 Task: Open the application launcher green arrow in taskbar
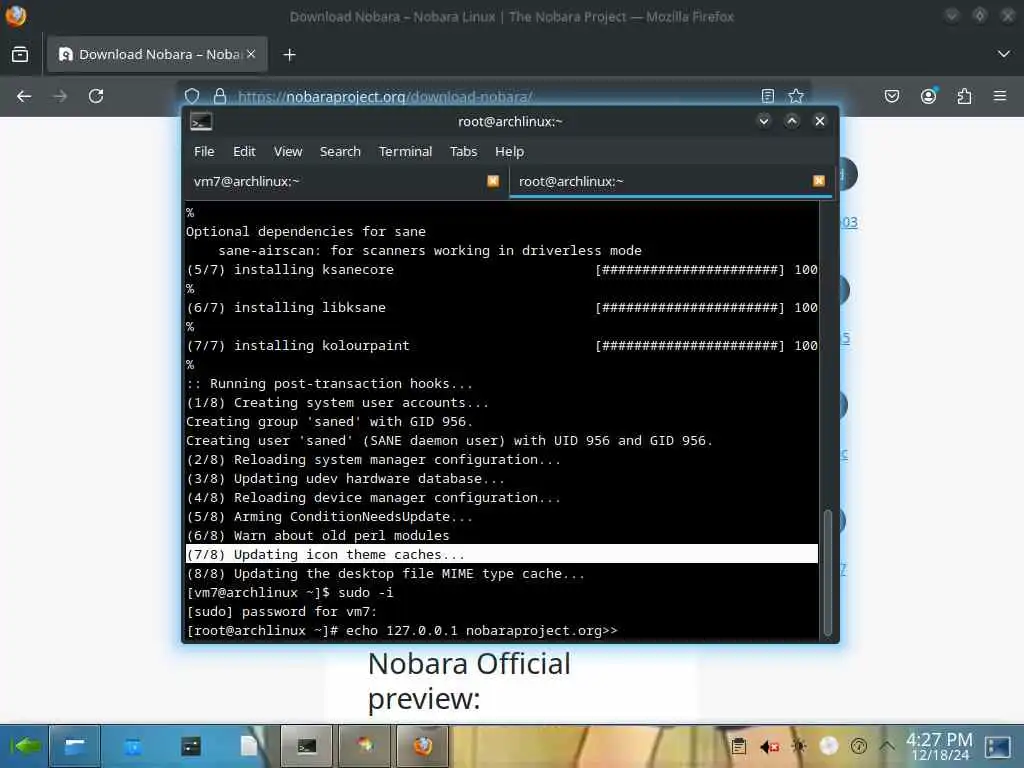[24, 746]
